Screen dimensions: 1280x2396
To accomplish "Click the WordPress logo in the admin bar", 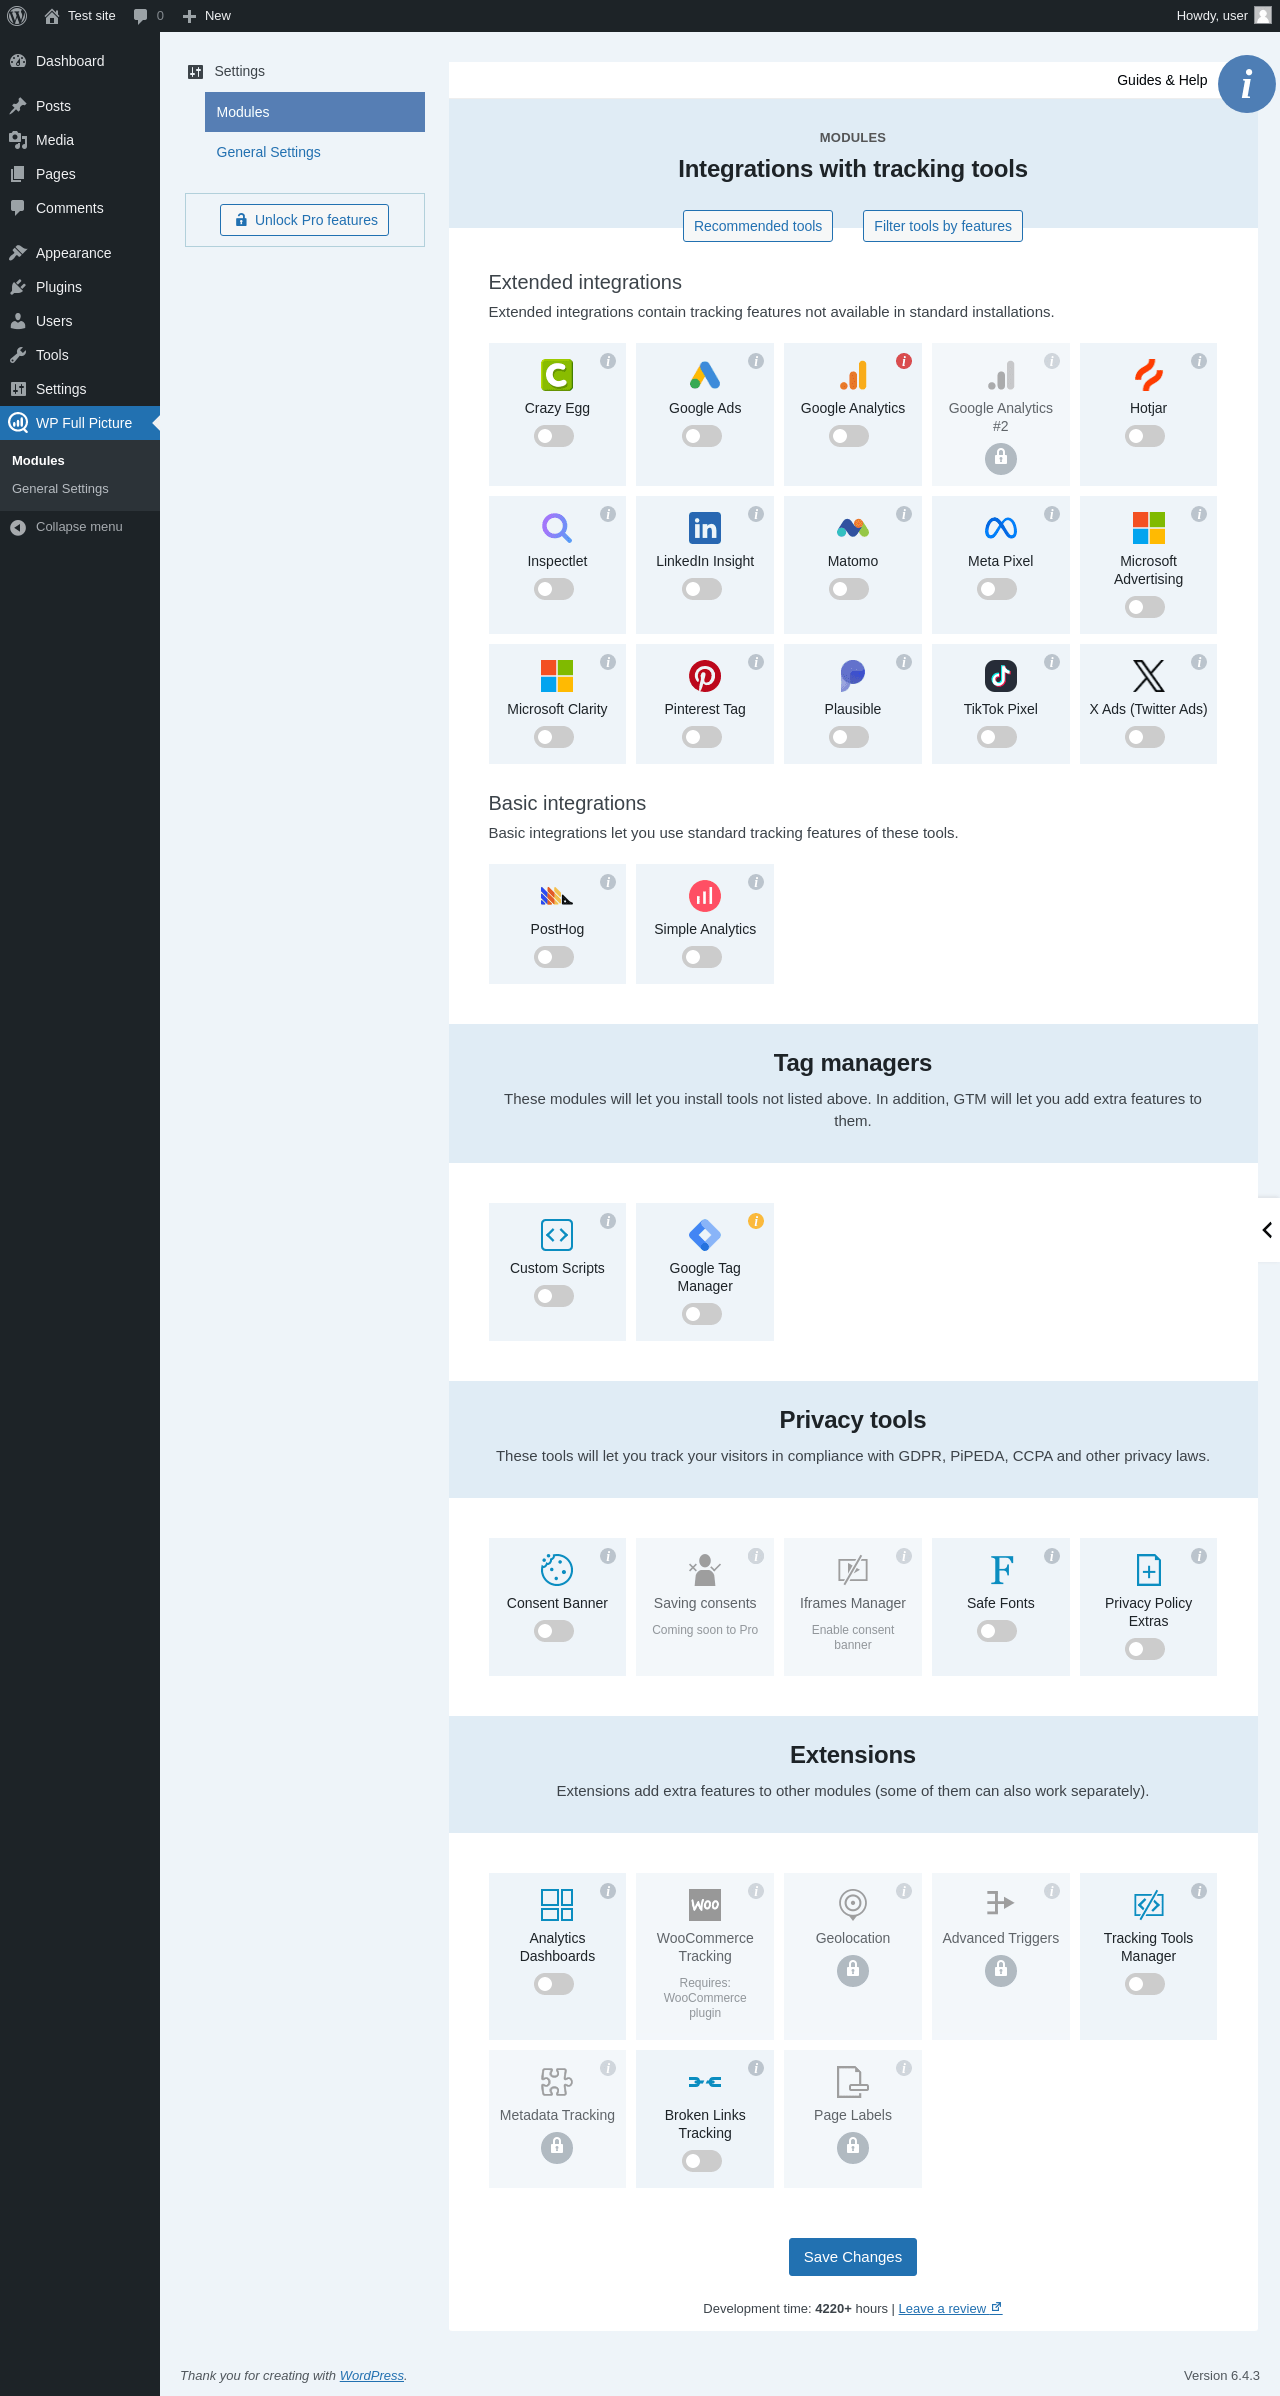I will pos(17,16).
